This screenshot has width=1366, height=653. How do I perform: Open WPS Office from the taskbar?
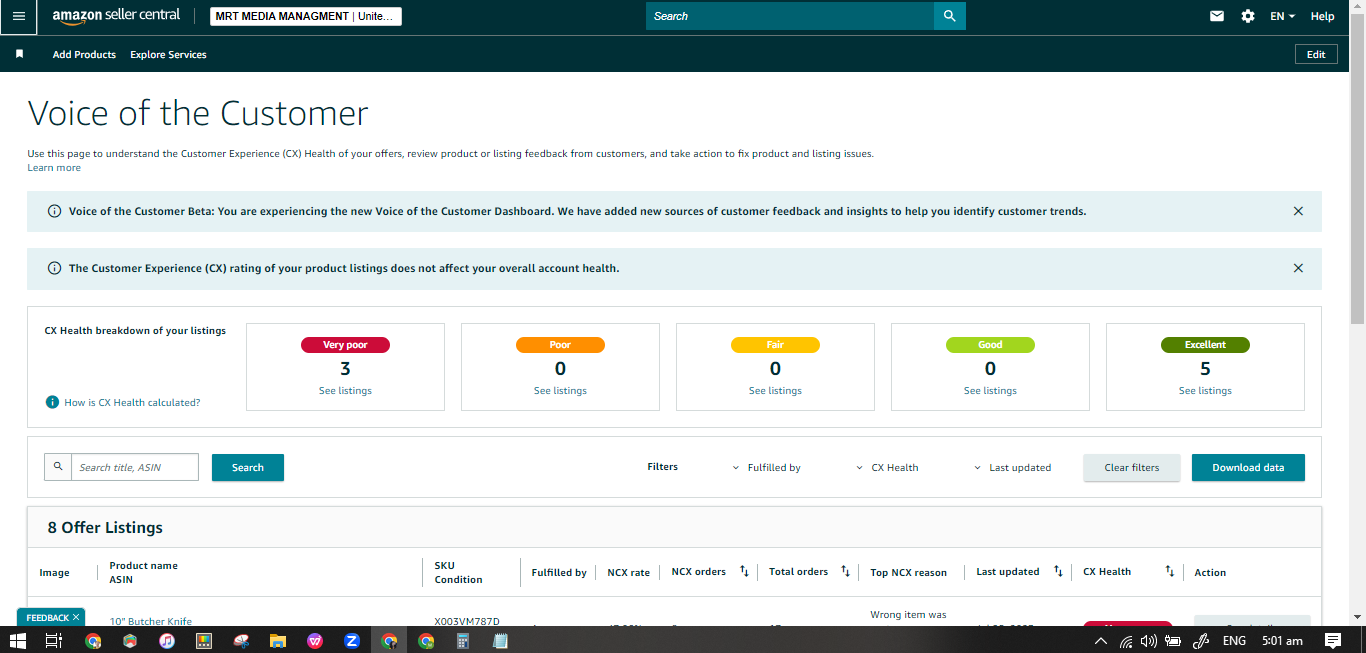pyautogui.click(x=315, y=641)
